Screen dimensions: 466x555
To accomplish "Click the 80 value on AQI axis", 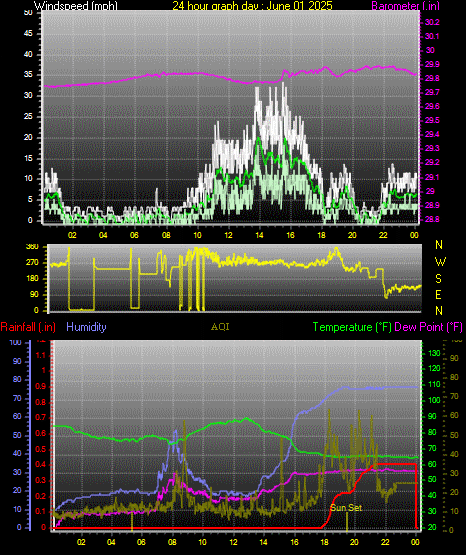I will click(x=454, y=377).
